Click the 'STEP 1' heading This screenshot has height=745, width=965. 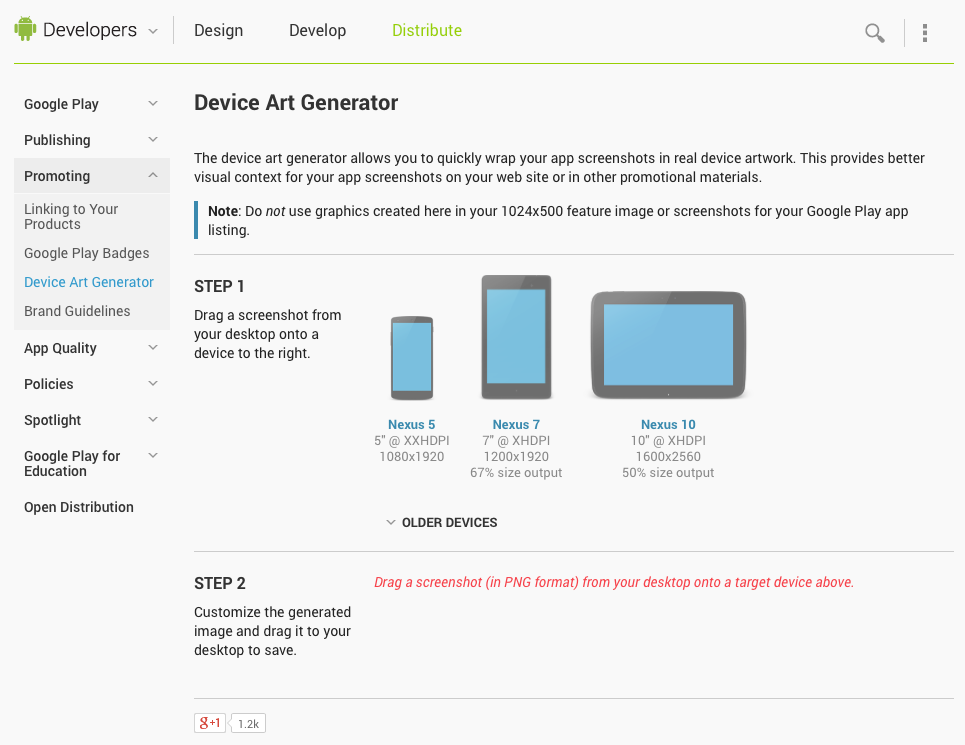click(219, 286)
